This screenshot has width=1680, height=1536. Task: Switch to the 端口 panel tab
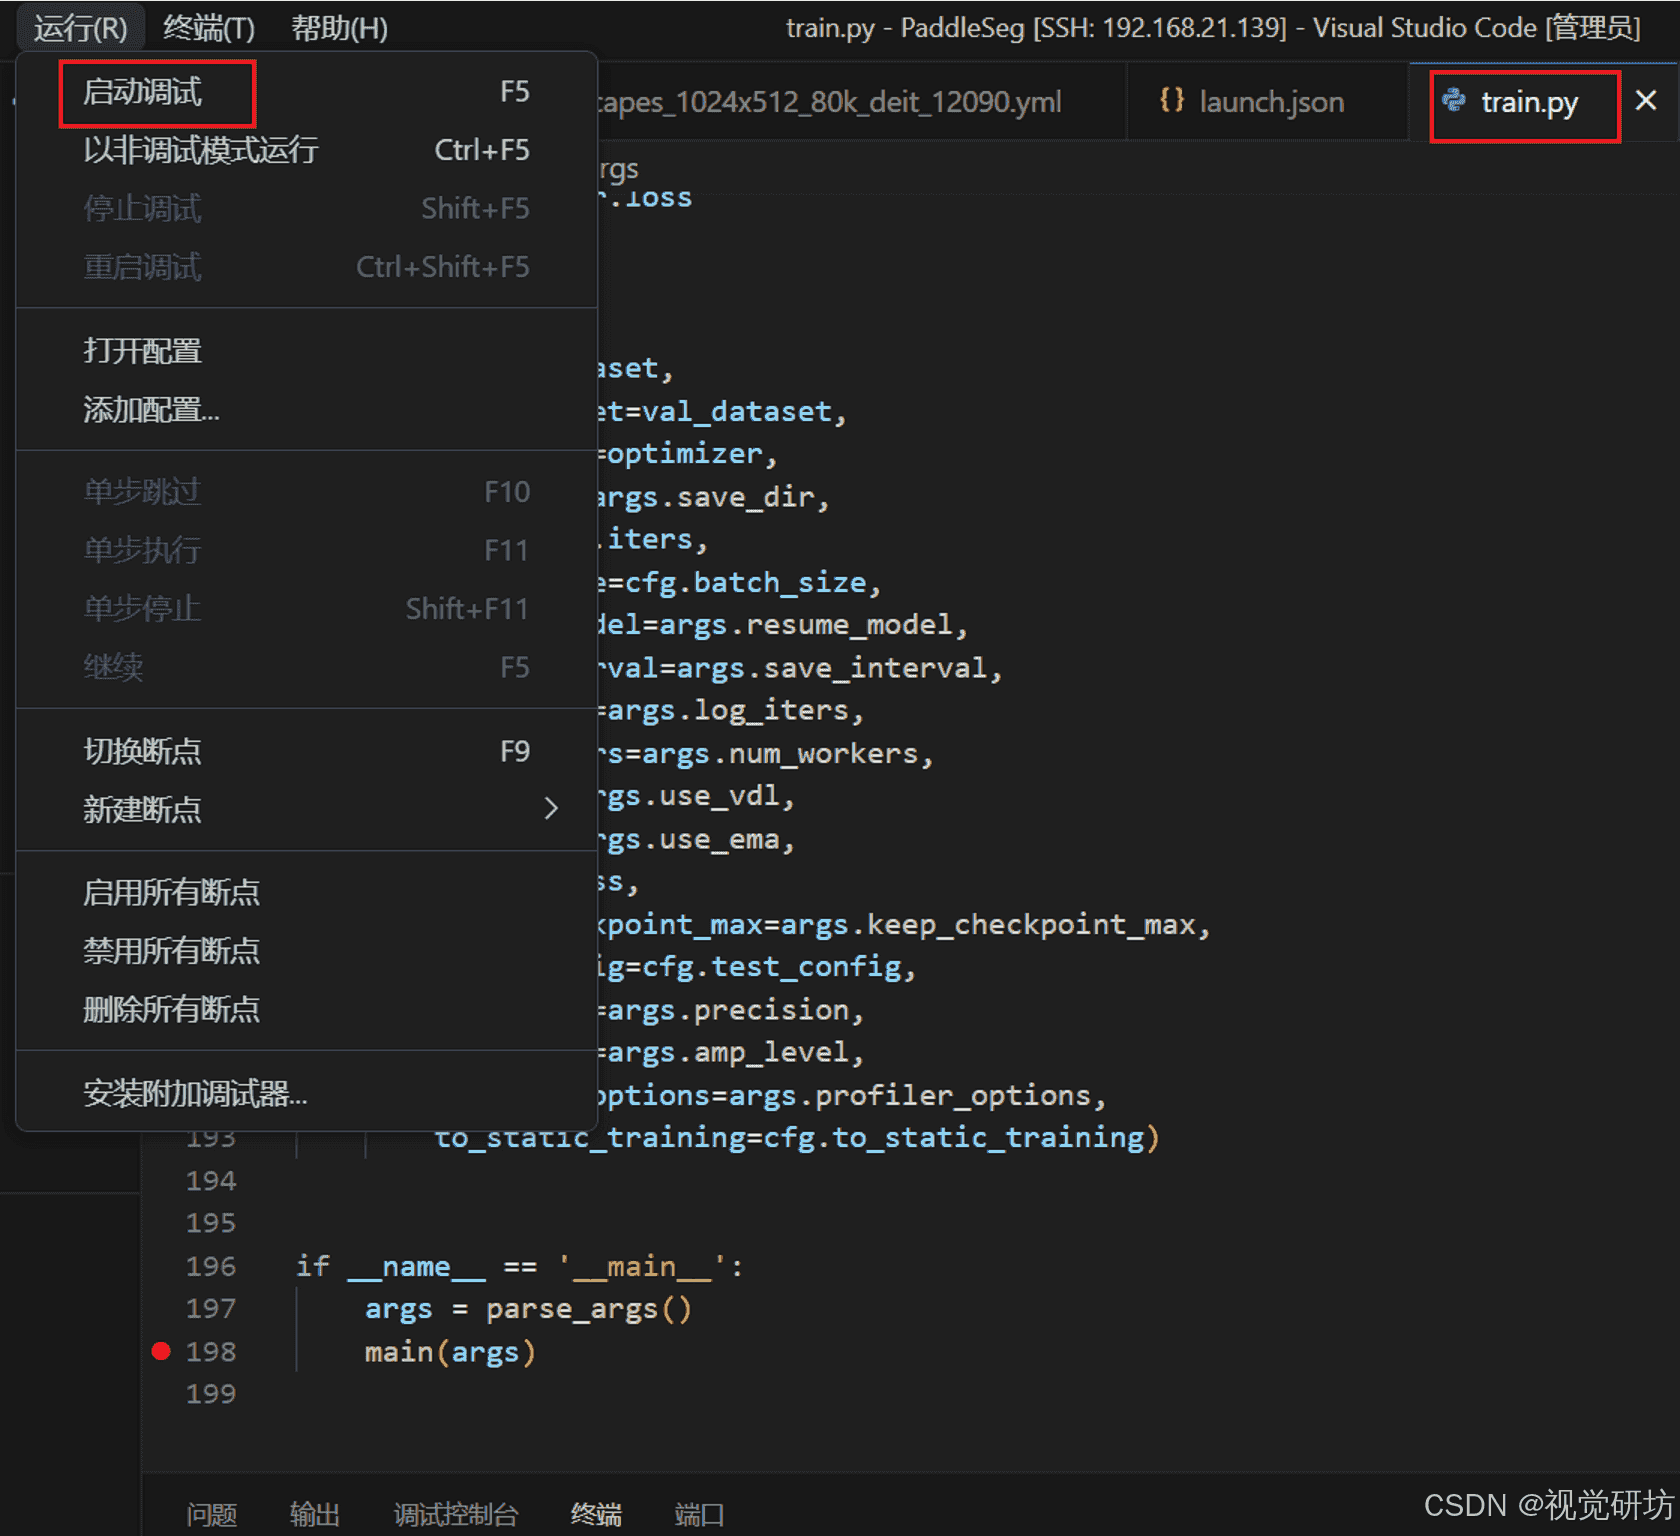click(698, 1513)
